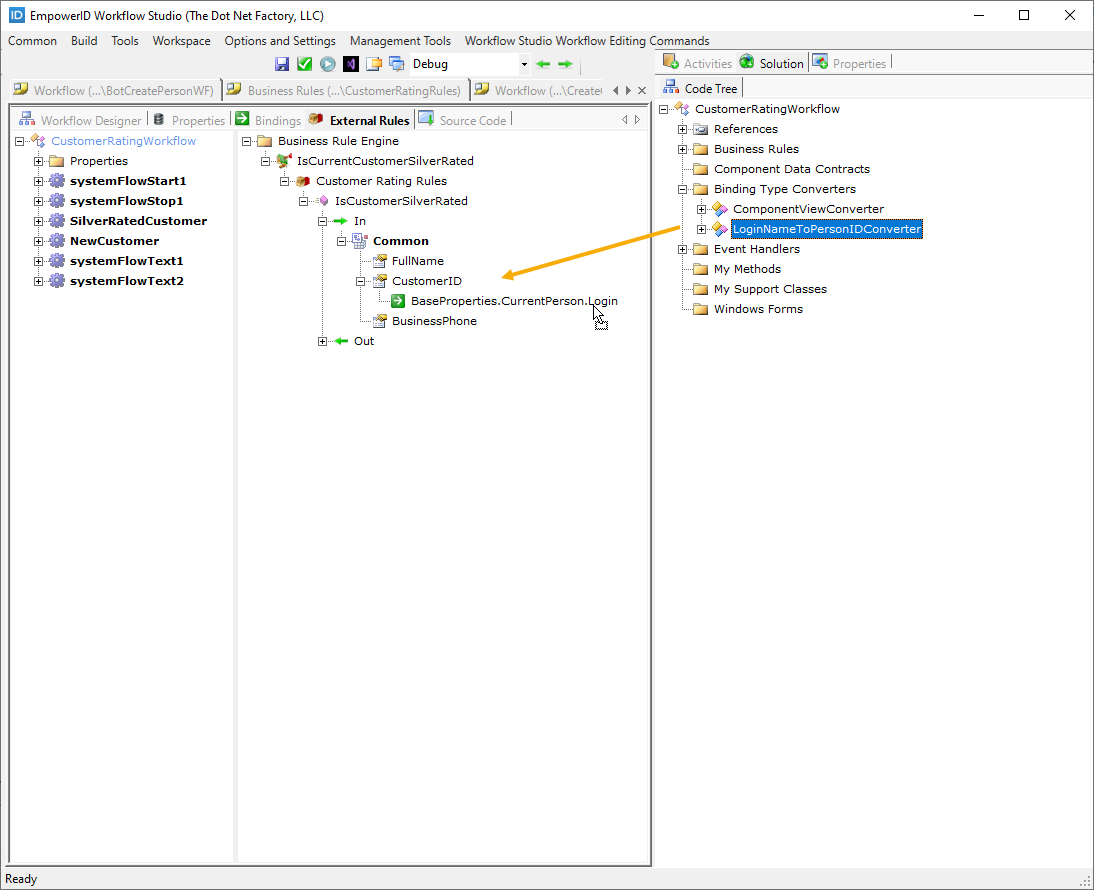
Task: Collapse the In parameters node
Action: (x=322, y=221)
